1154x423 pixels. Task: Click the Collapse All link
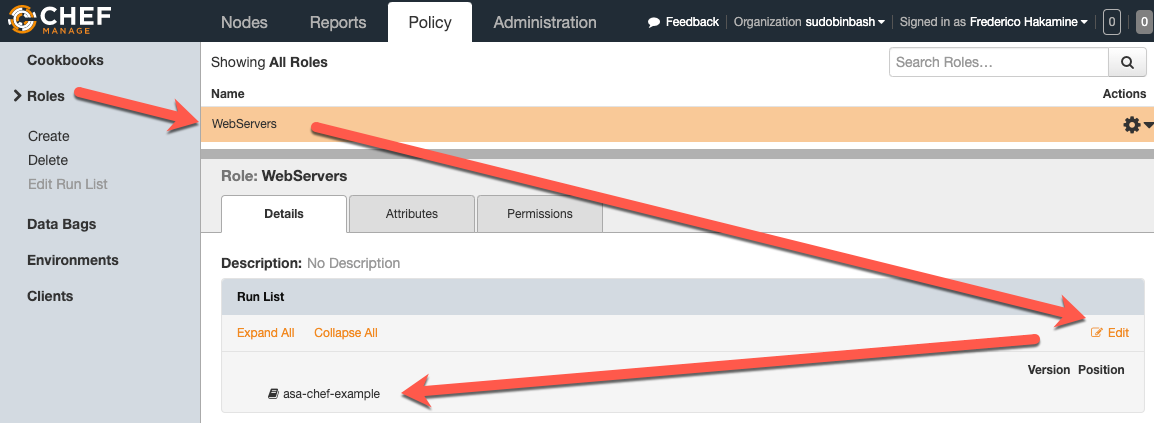pyautogui.click(x=346, y=333)
